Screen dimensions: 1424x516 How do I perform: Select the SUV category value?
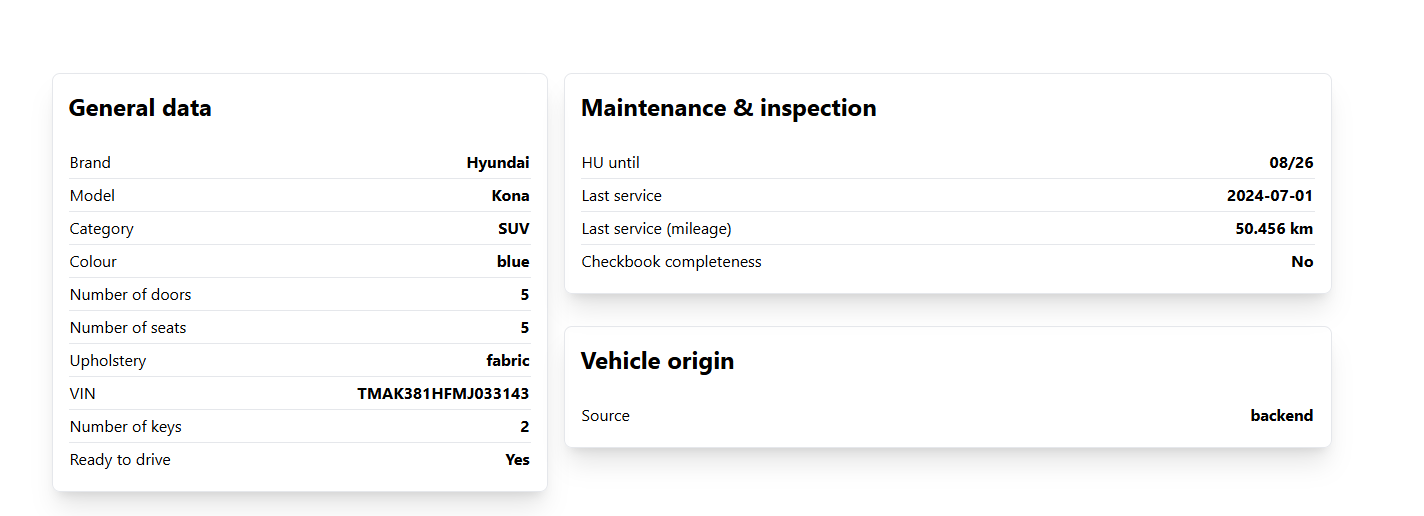513,228
